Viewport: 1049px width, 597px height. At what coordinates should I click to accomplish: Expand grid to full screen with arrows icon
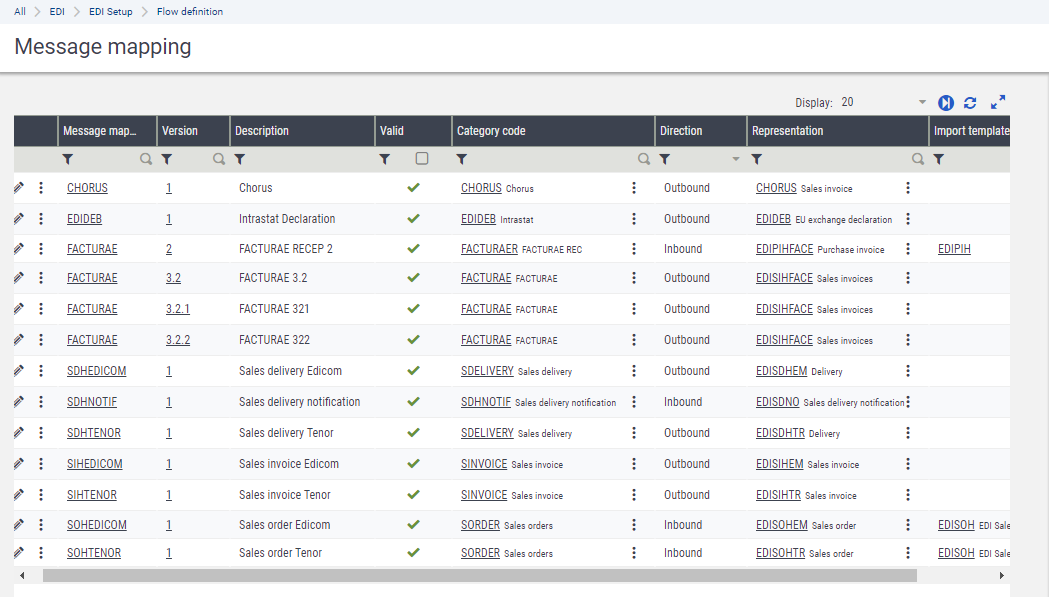[997, 103]
